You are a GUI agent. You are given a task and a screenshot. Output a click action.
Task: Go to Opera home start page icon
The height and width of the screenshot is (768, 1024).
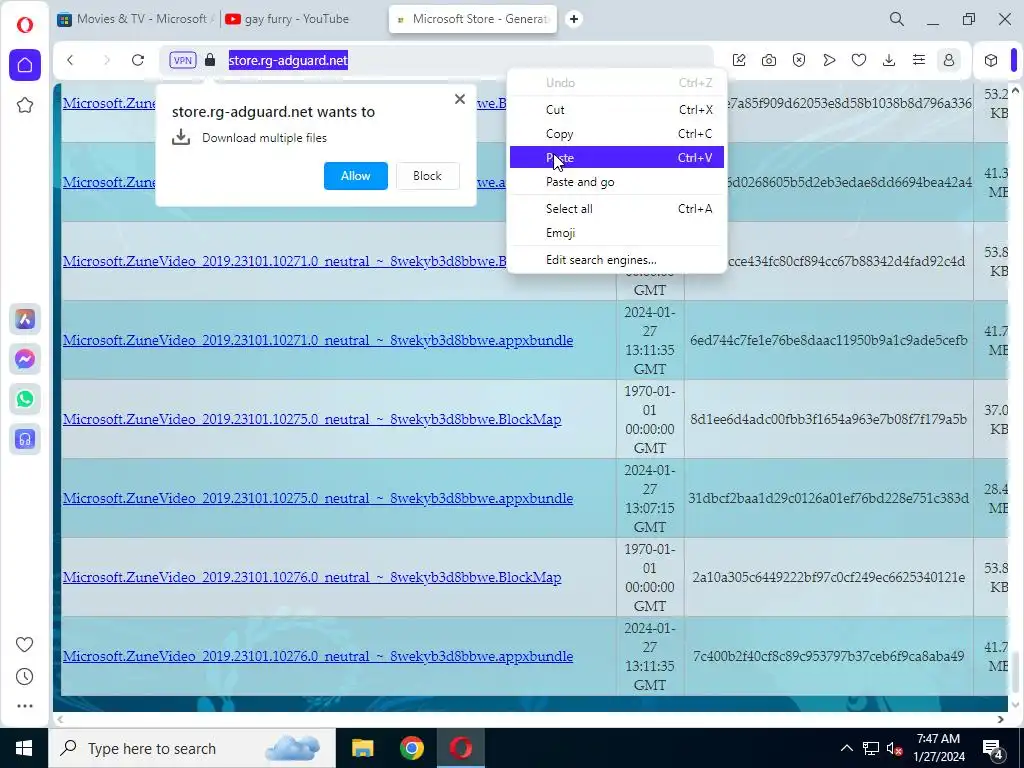[x=25, y=65]
